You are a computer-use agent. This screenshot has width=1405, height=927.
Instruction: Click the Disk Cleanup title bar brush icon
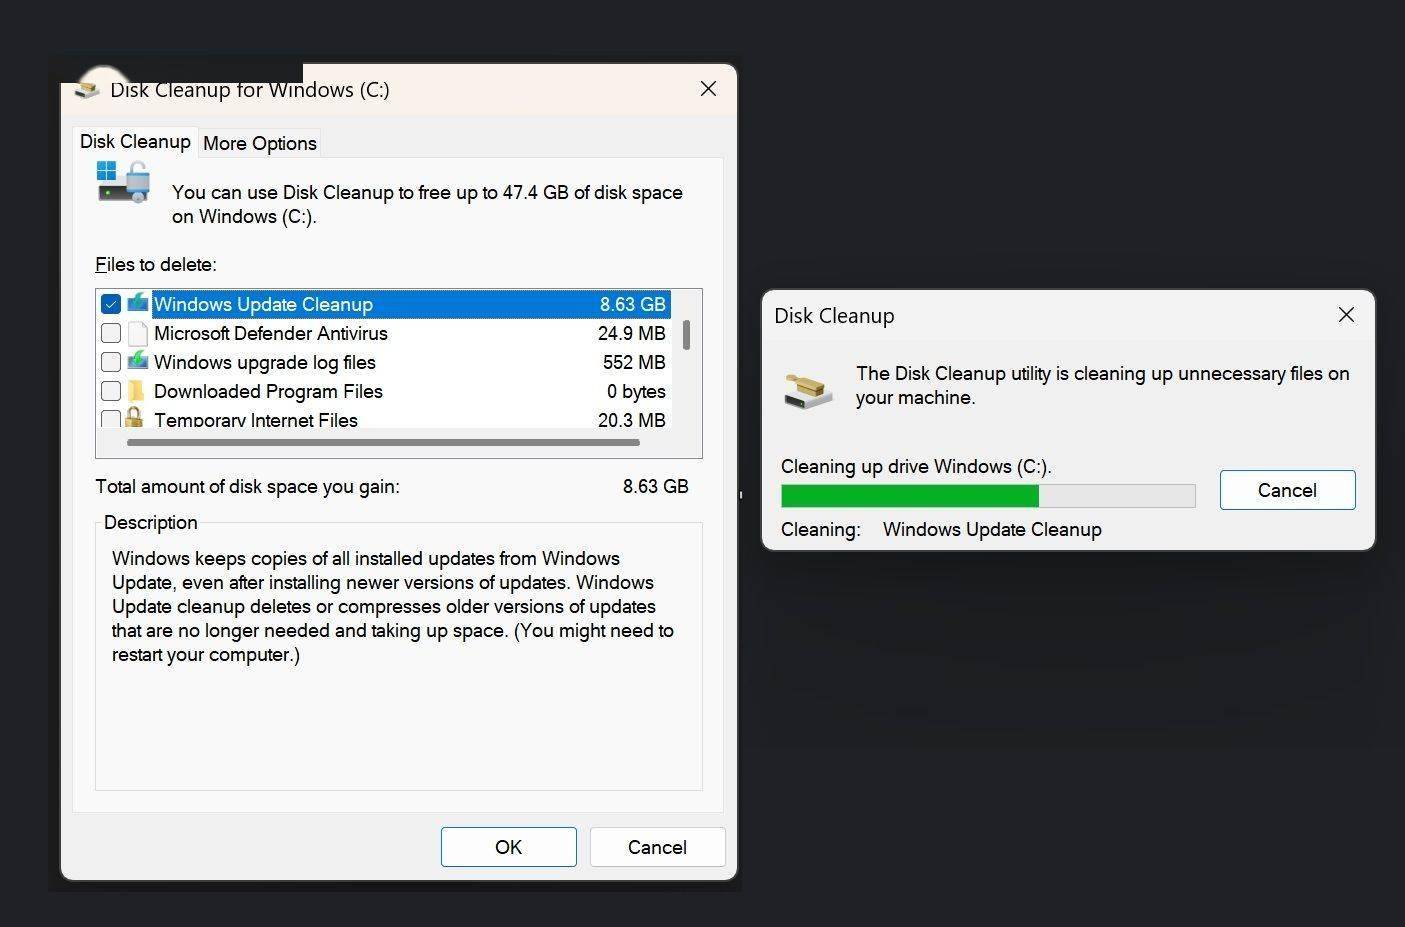88,90
